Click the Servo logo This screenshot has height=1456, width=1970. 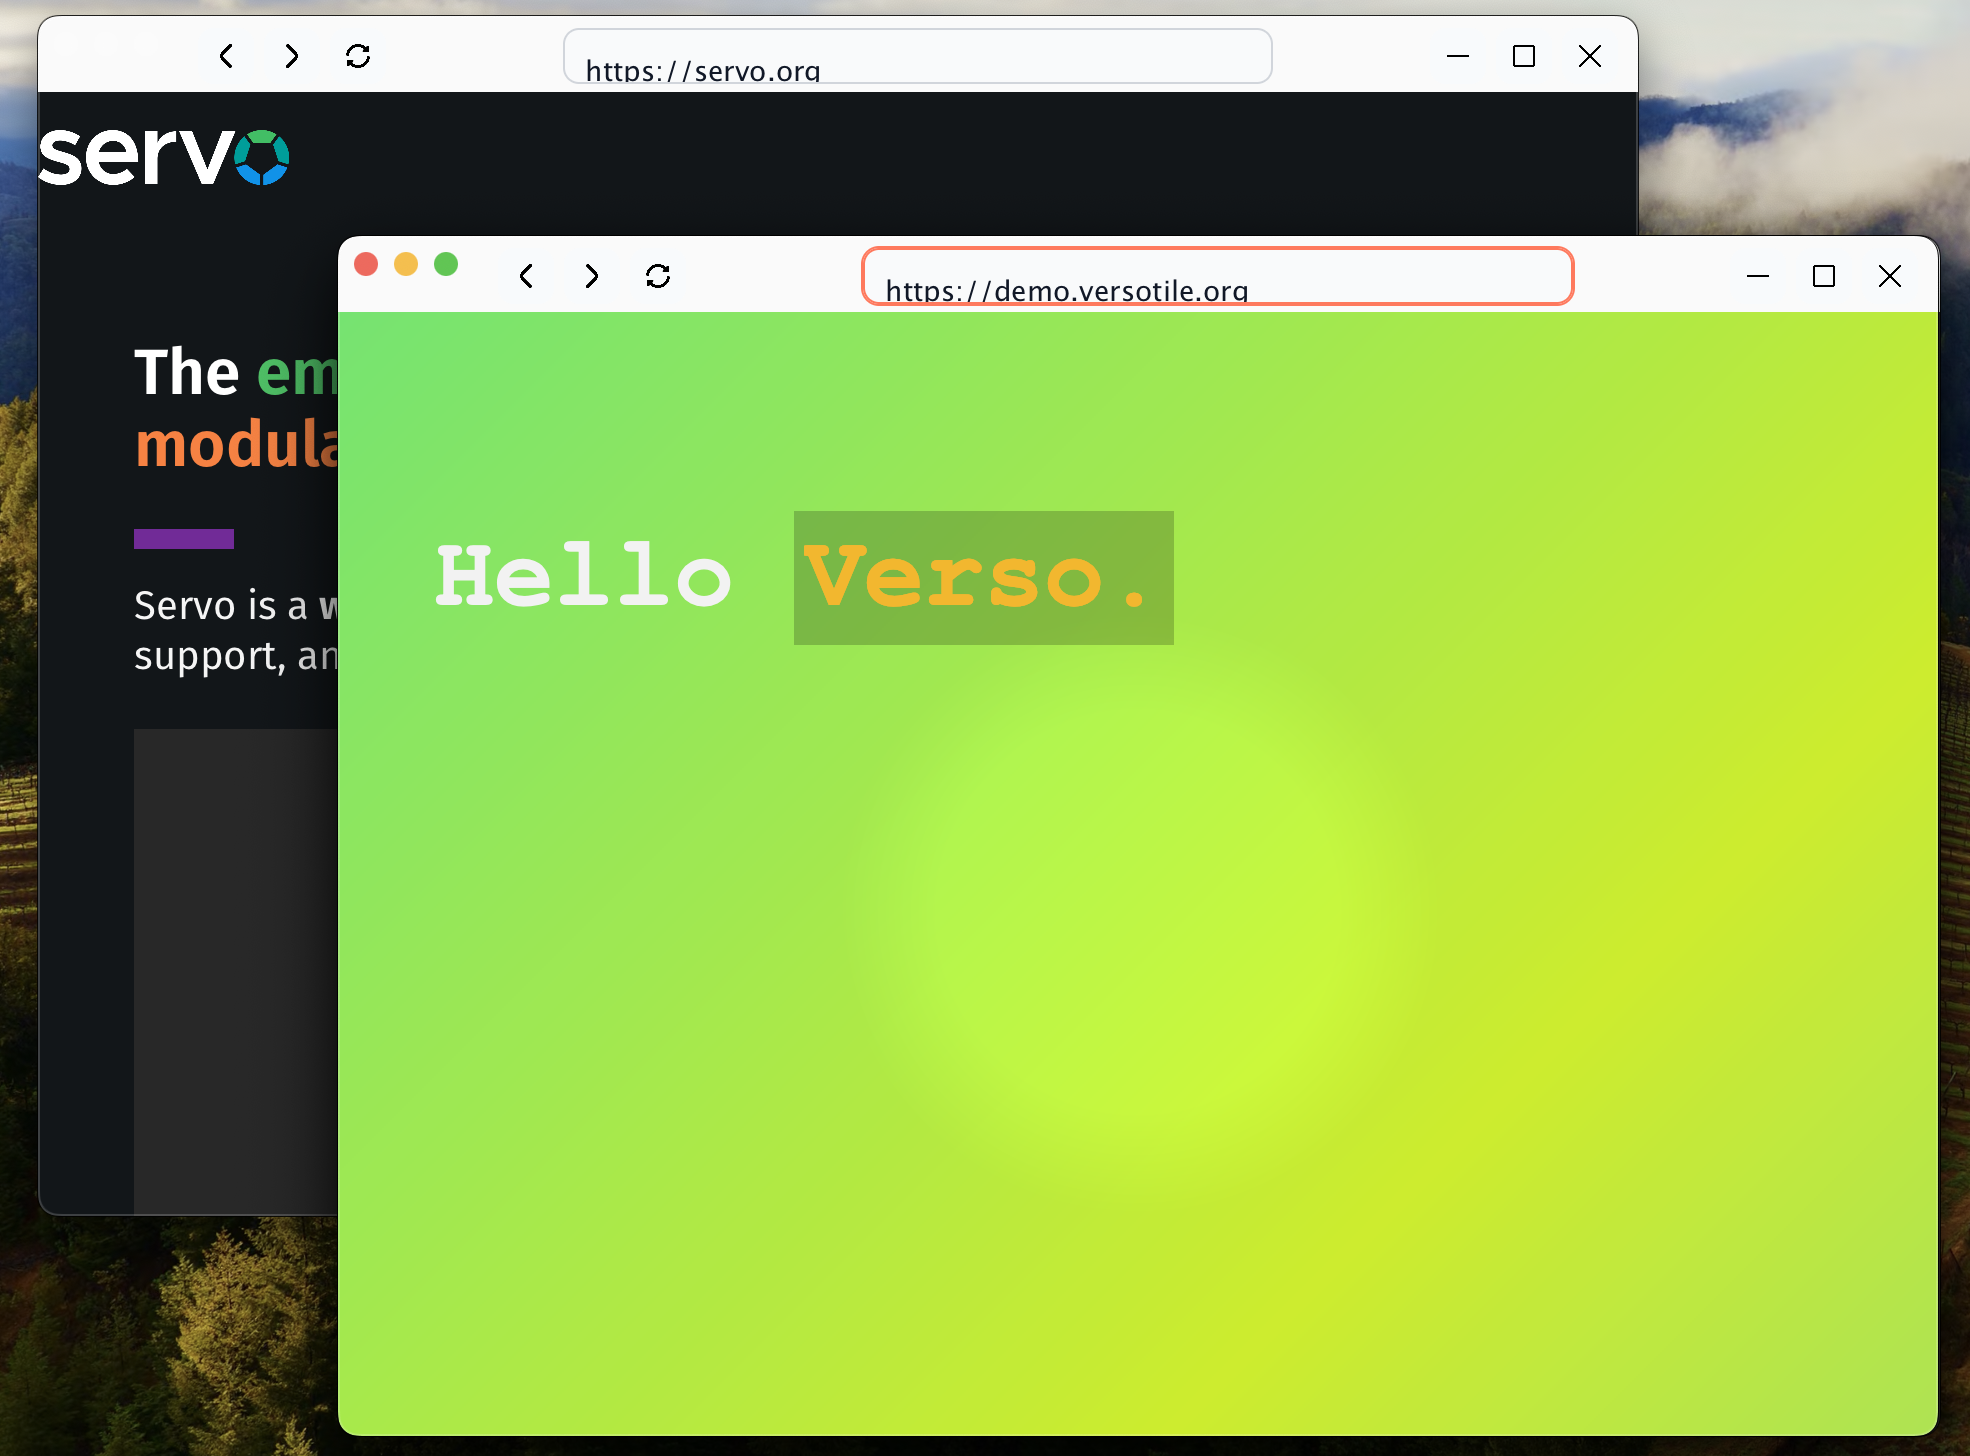point(164,157)
